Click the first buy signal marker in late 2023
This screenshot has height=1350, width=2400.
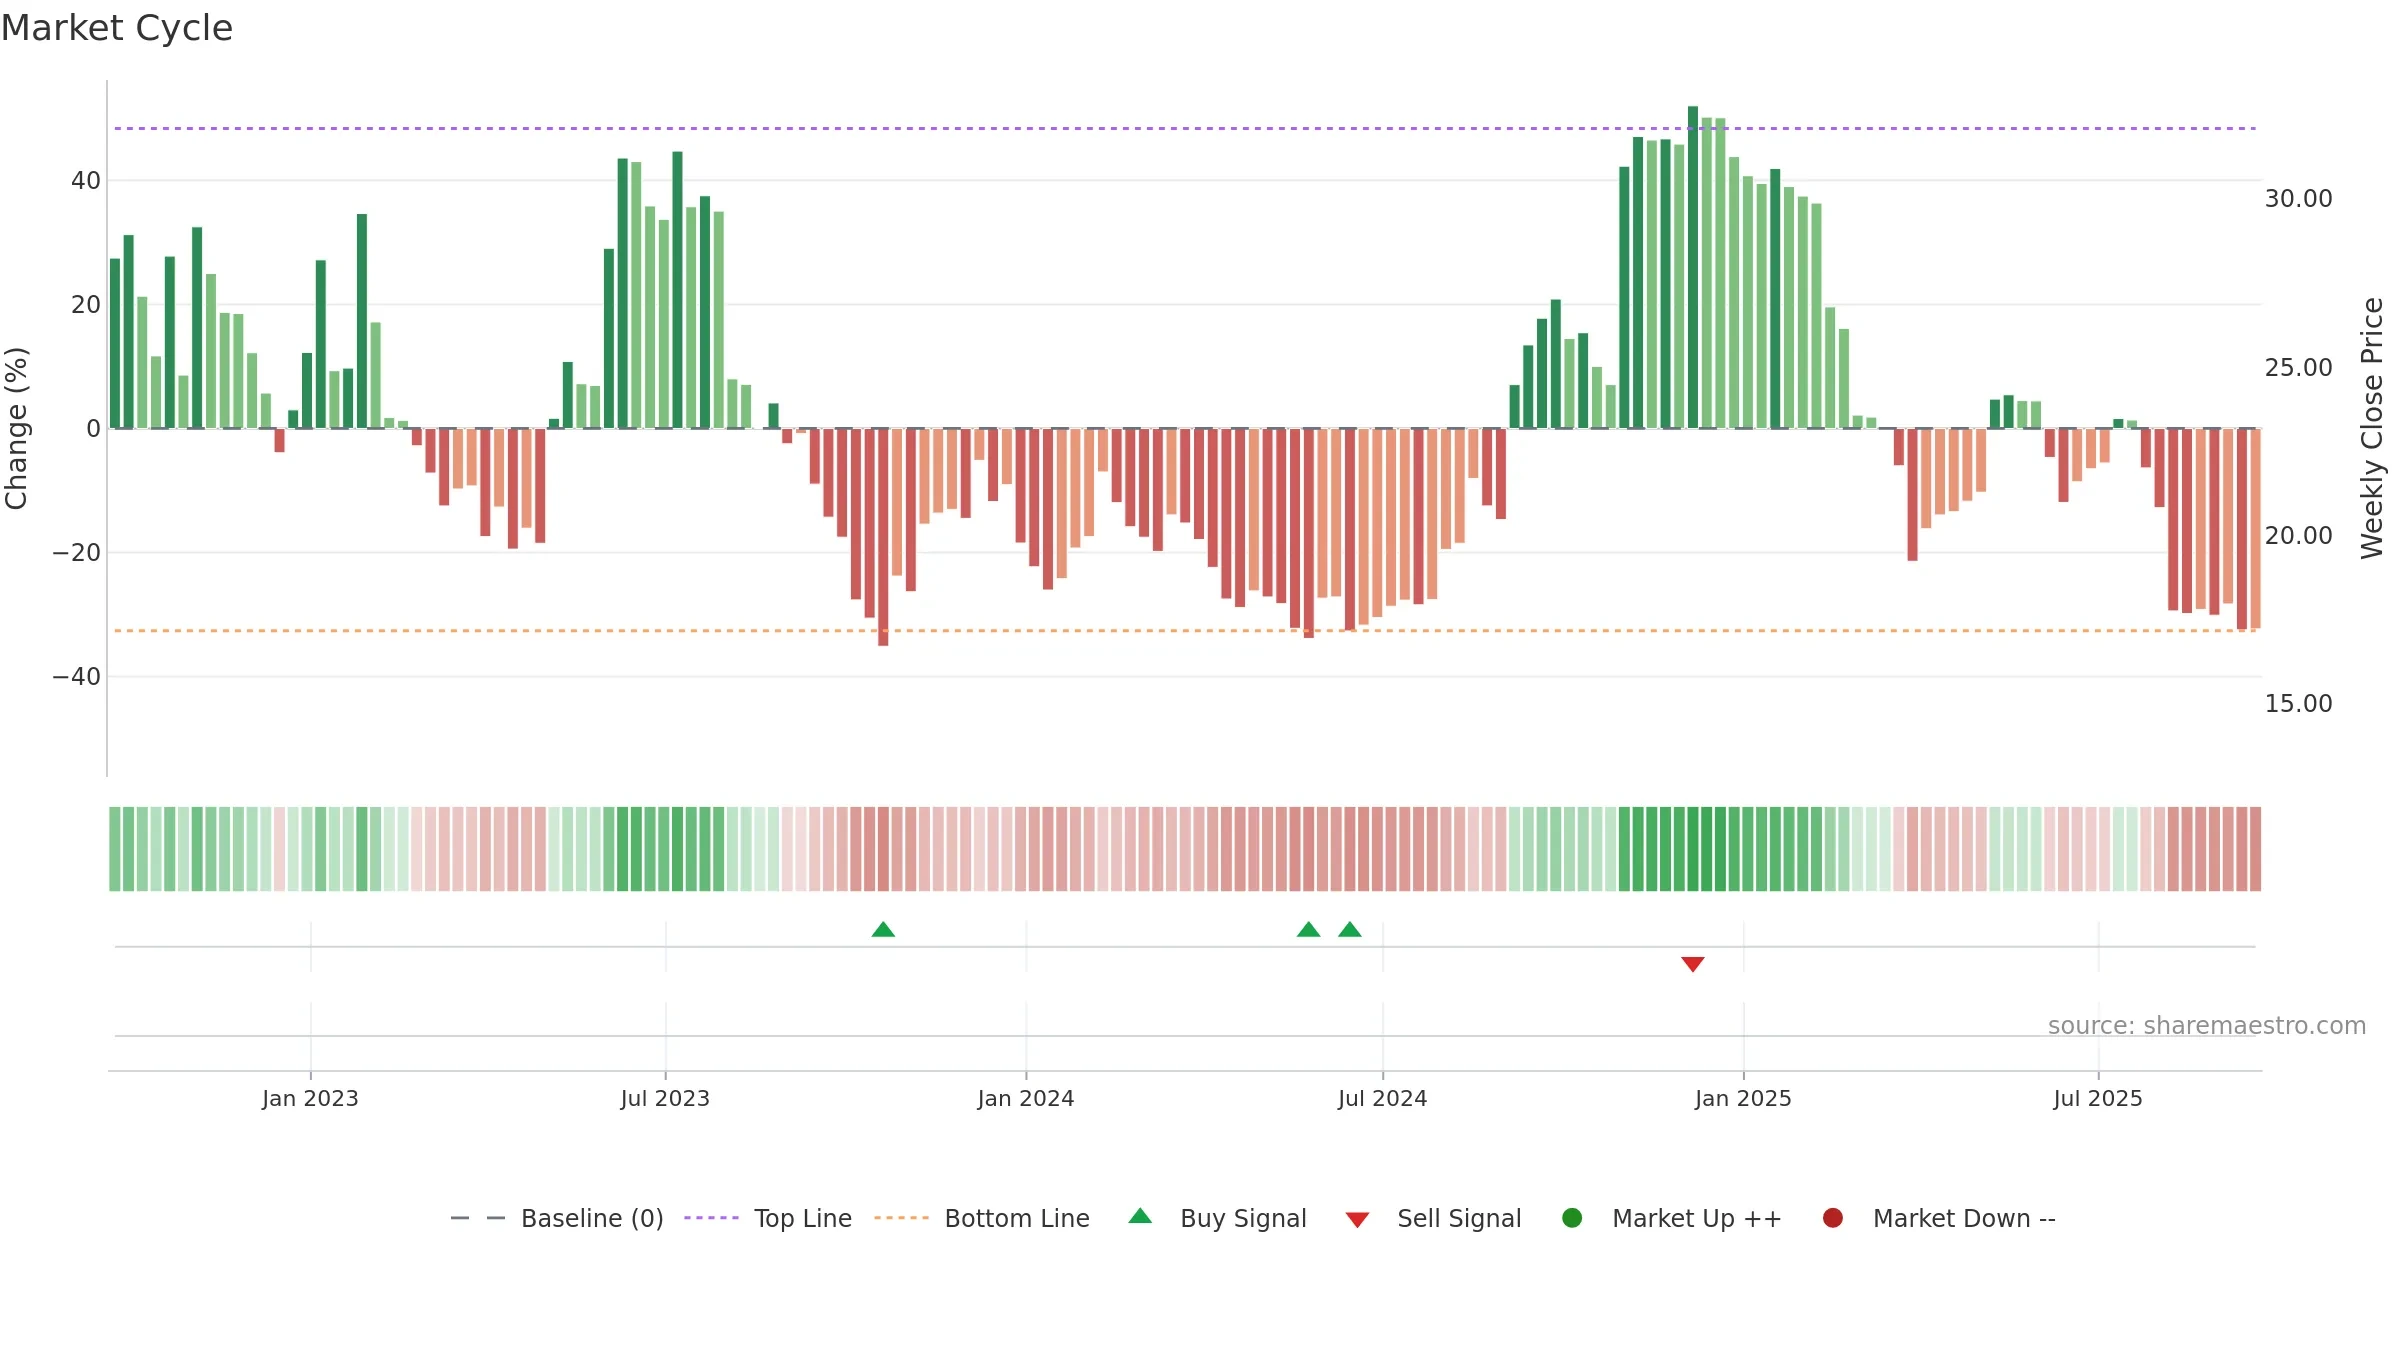tap(883, 929)
